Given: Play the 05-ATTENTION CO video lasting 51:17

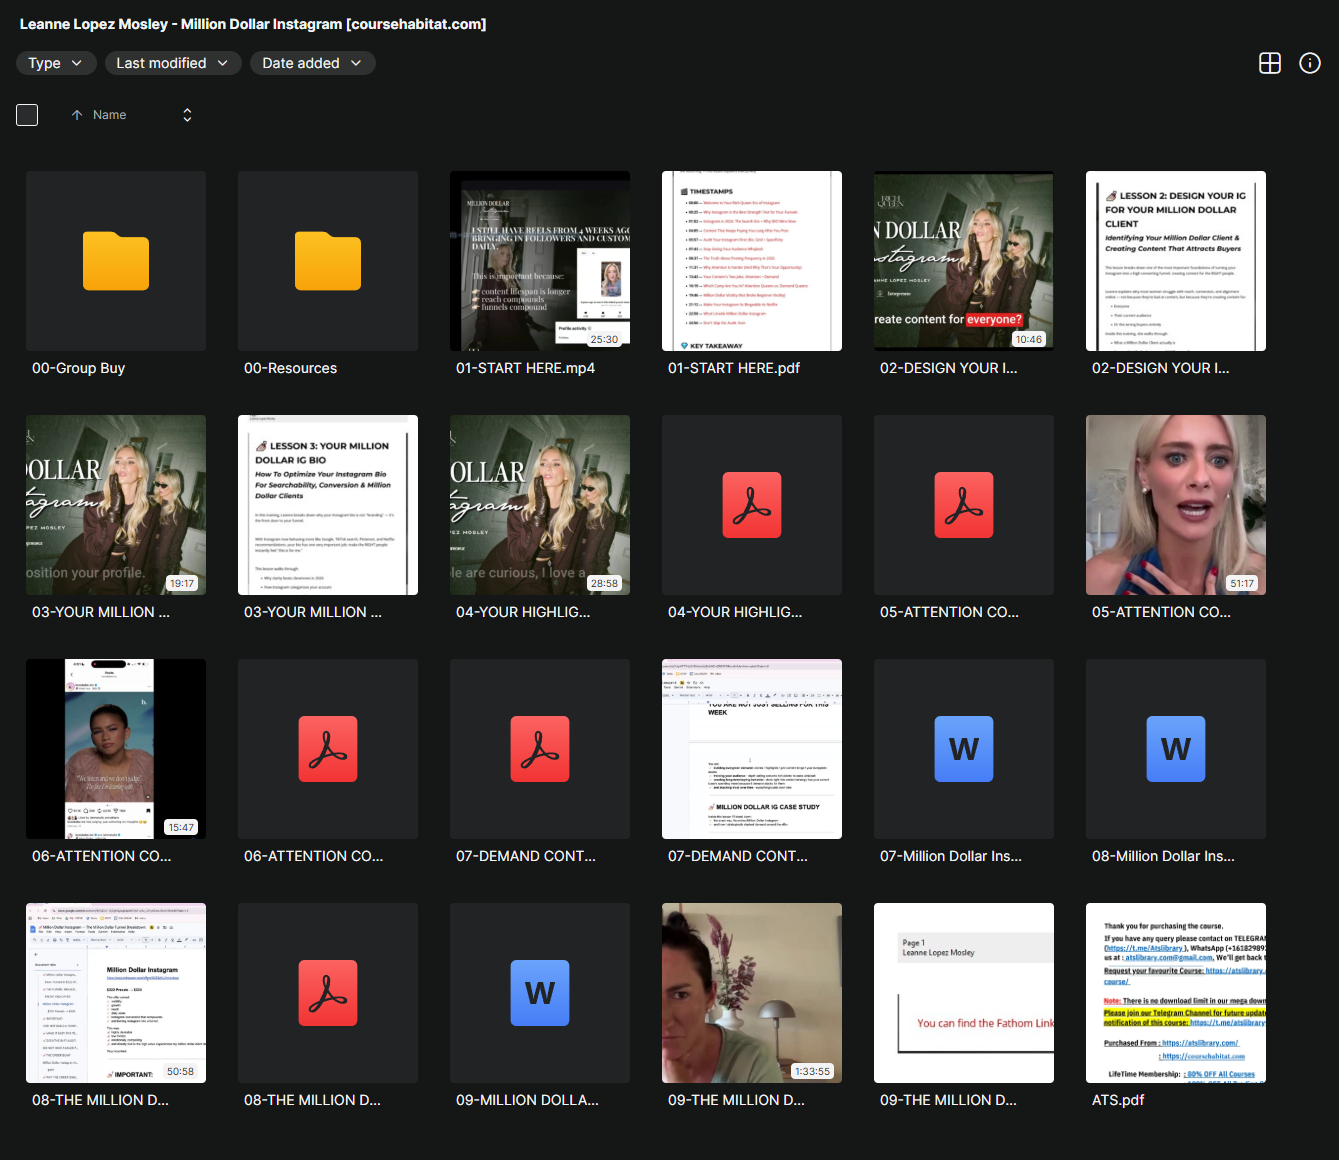Looking at the screenshot, I should [x=1176, y=505].
